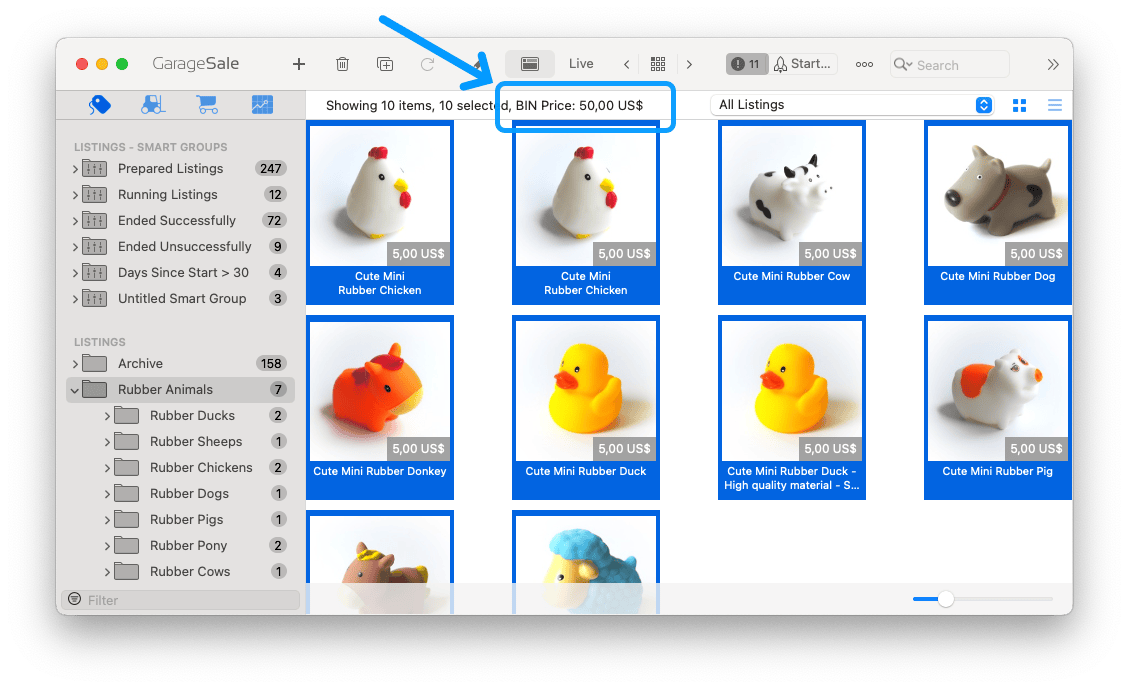Show hidden toolbar items with double chevron
Screen dimensions: 1129x689
(x=1053, y=64)
